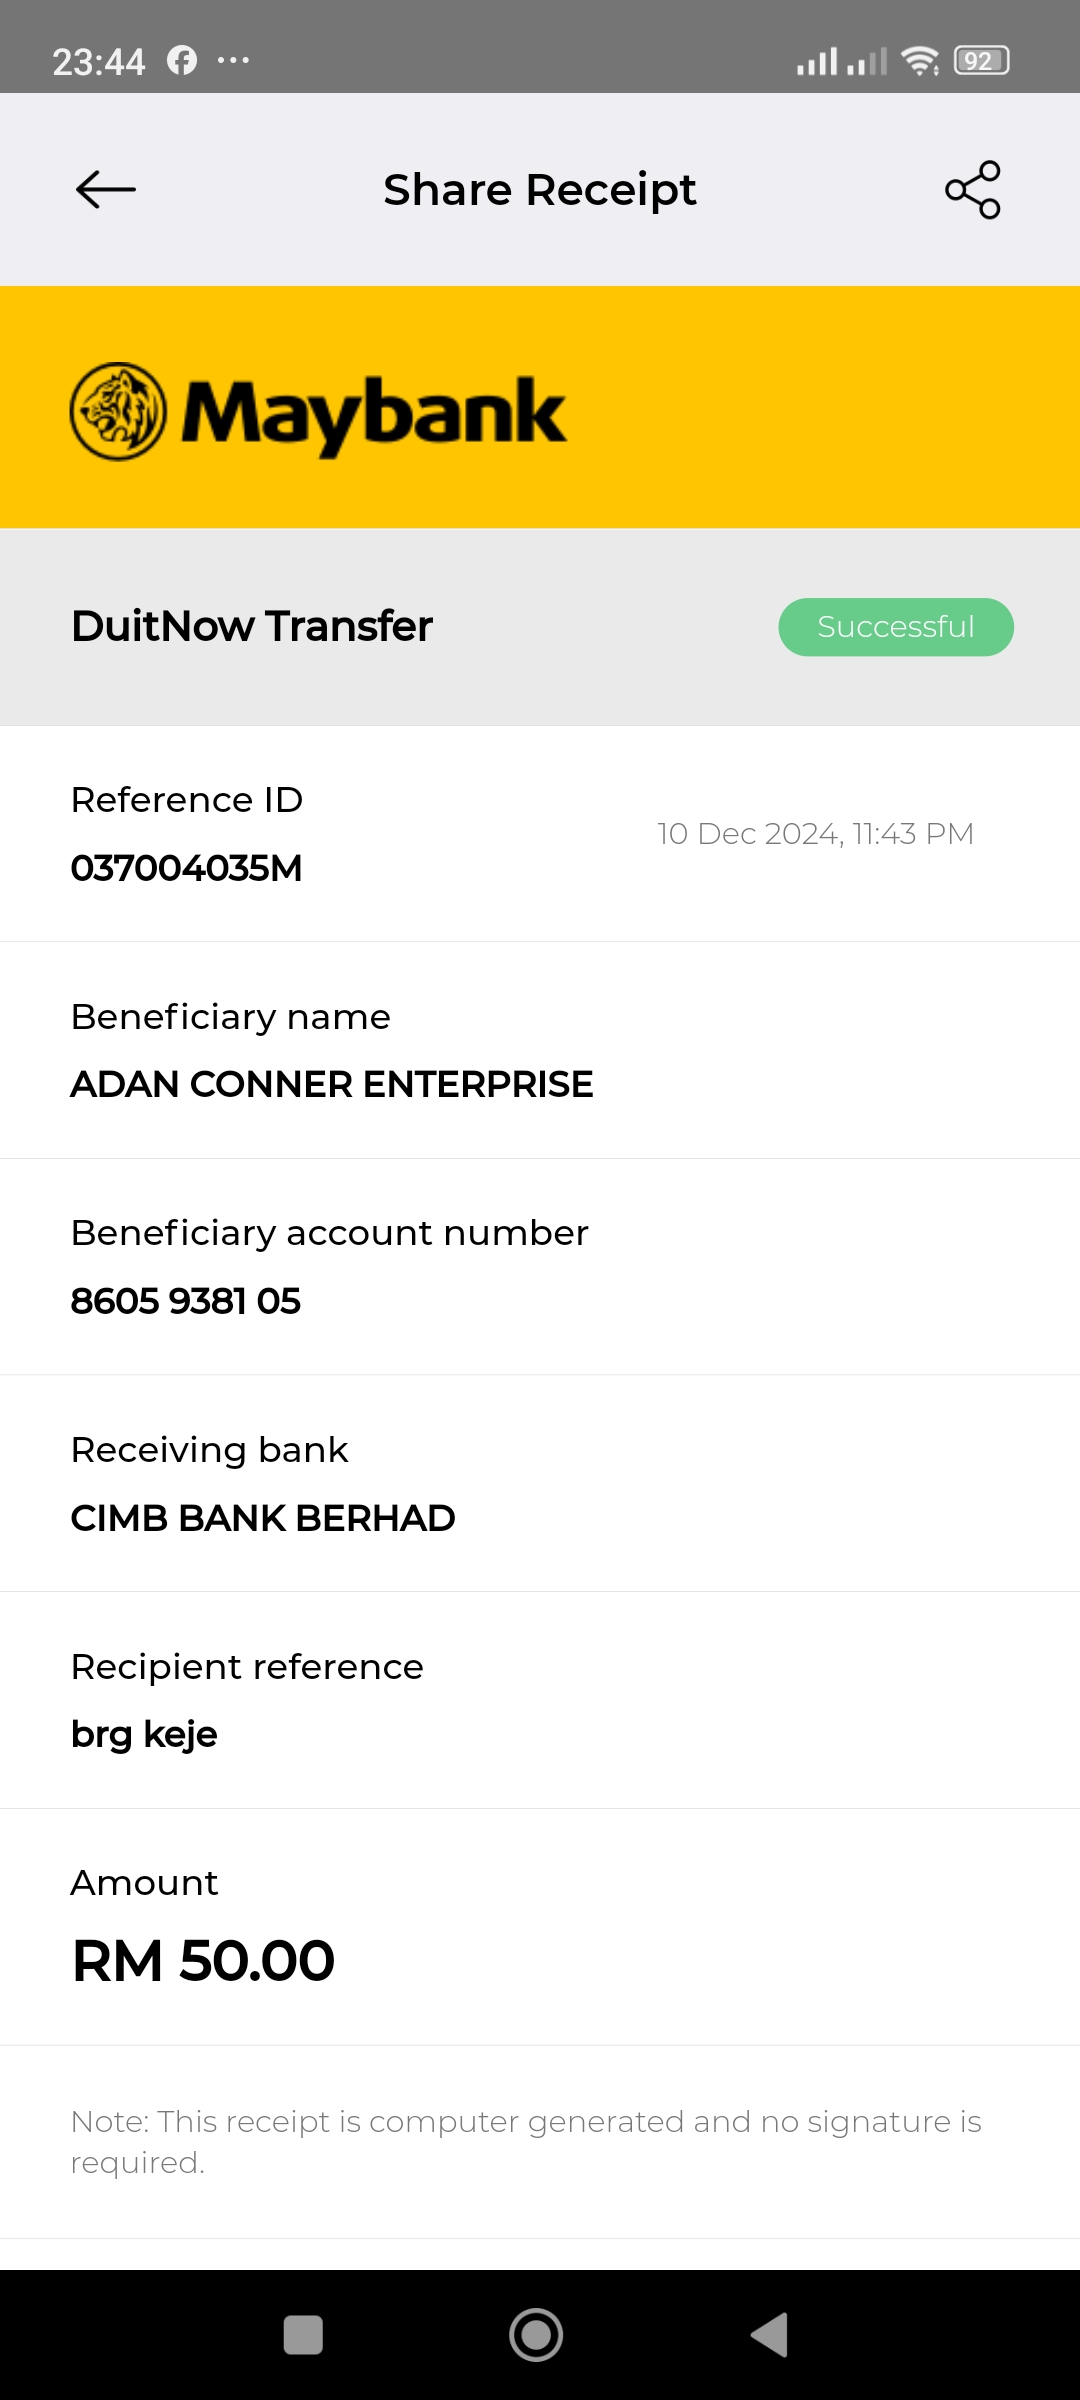1080x2400 pixels.
Task: Tap the share icon in header
Action: [972, 189]
